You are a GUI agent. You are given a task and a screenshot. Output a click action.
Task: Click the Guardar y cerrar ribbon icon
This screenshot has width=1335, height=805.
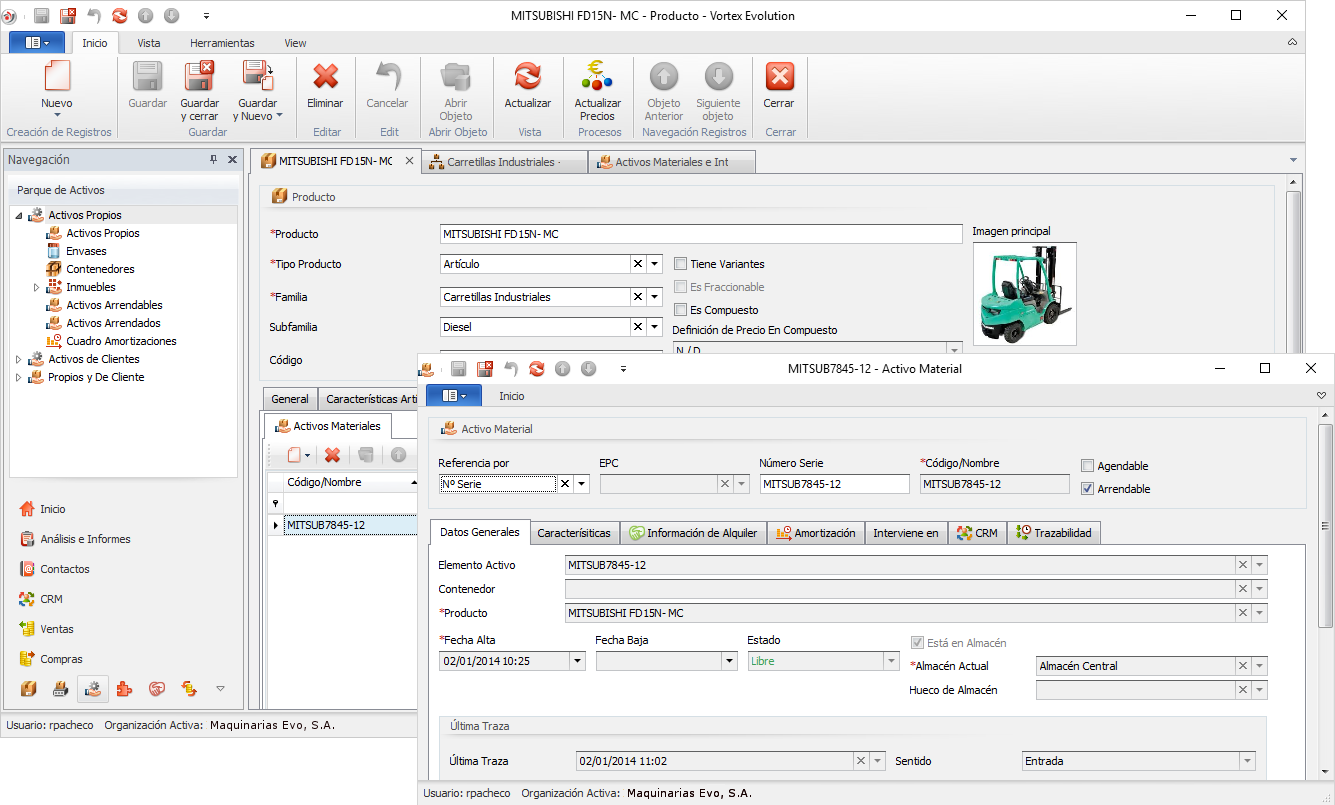[200, 76]
